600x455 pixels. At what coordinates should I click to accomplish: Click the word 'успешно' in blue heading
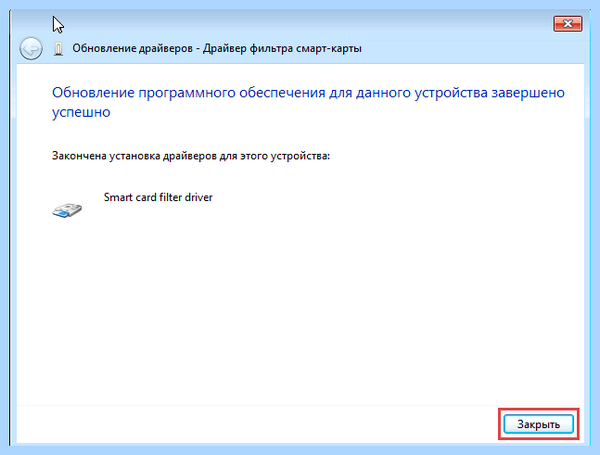pyautogui.click(x=81, y=112)
